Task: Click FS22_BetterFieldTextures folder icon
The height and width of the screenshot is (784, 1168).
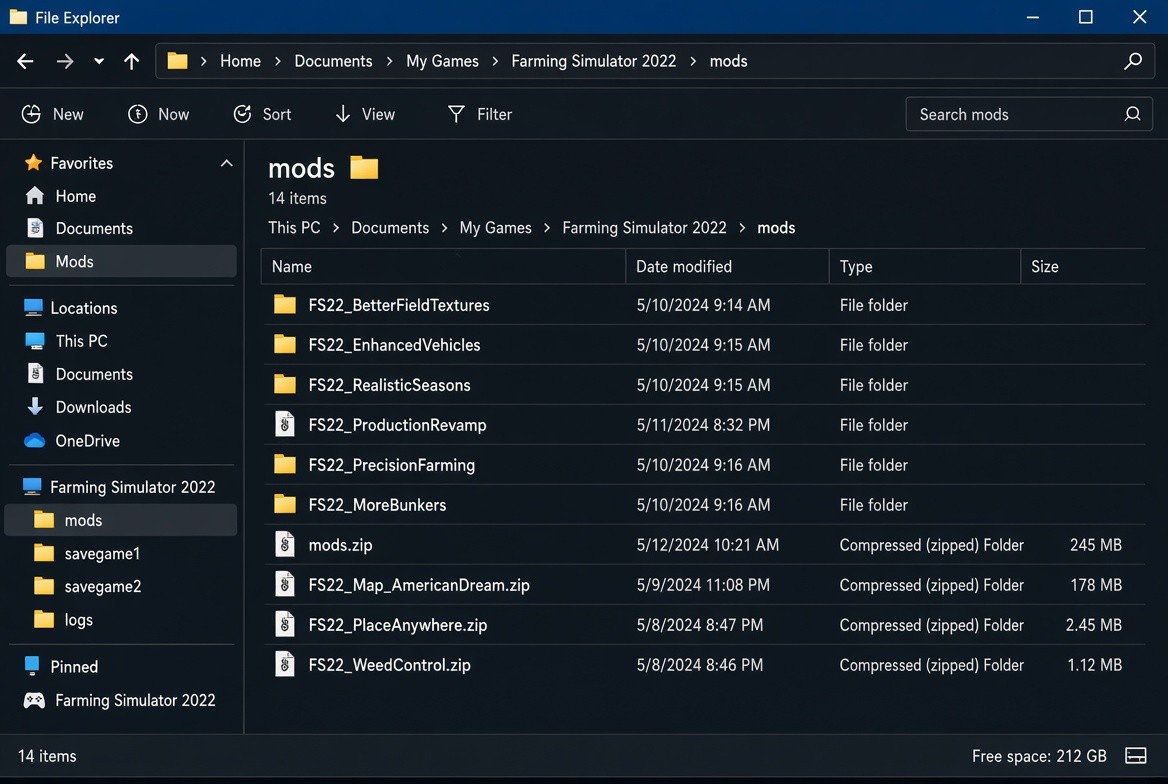Action: tap(285, 304)
